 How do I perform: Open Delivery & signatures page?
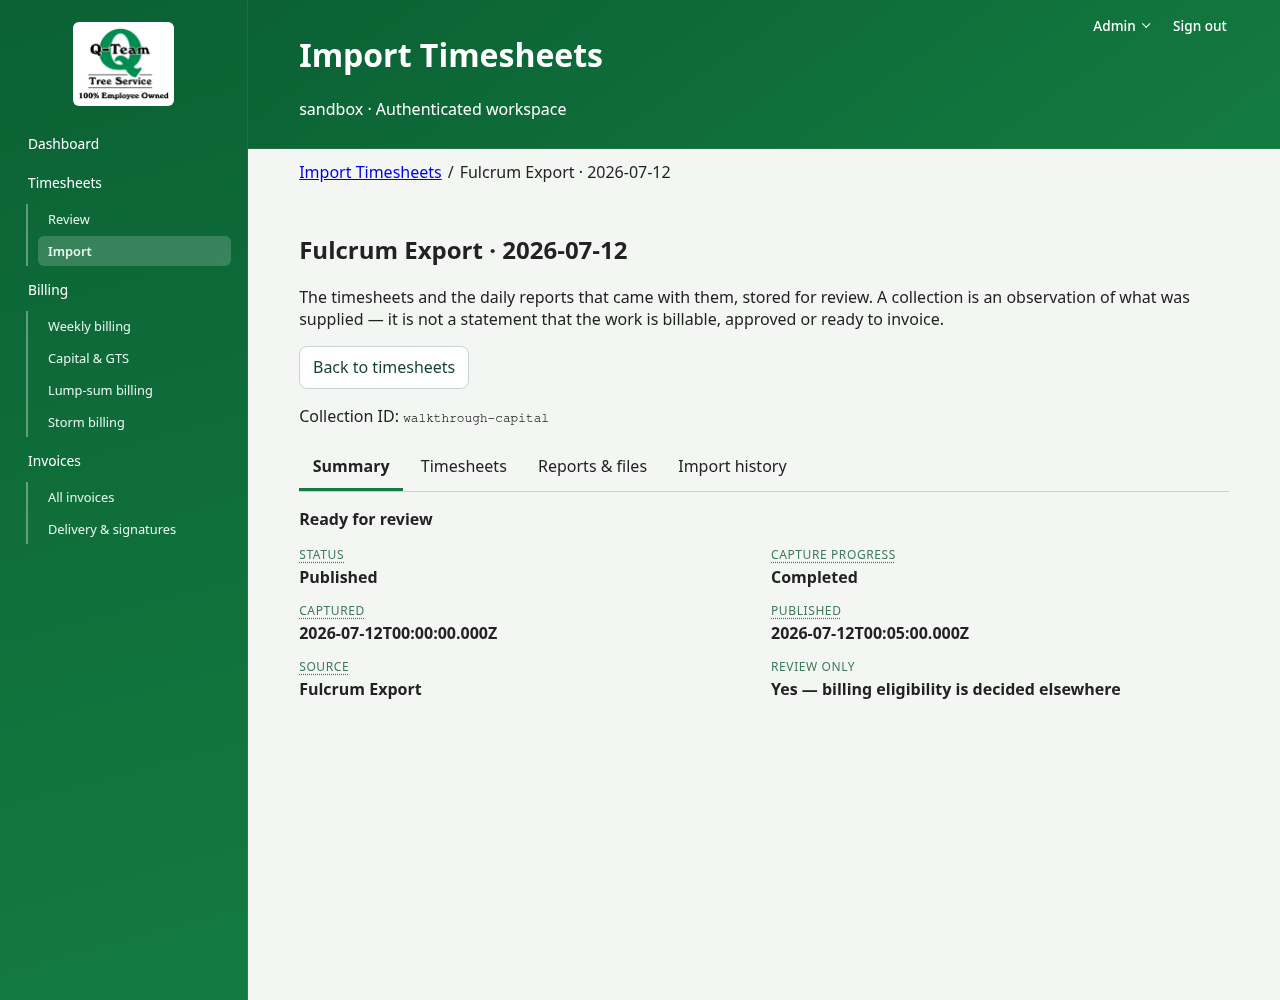[112, 529]
